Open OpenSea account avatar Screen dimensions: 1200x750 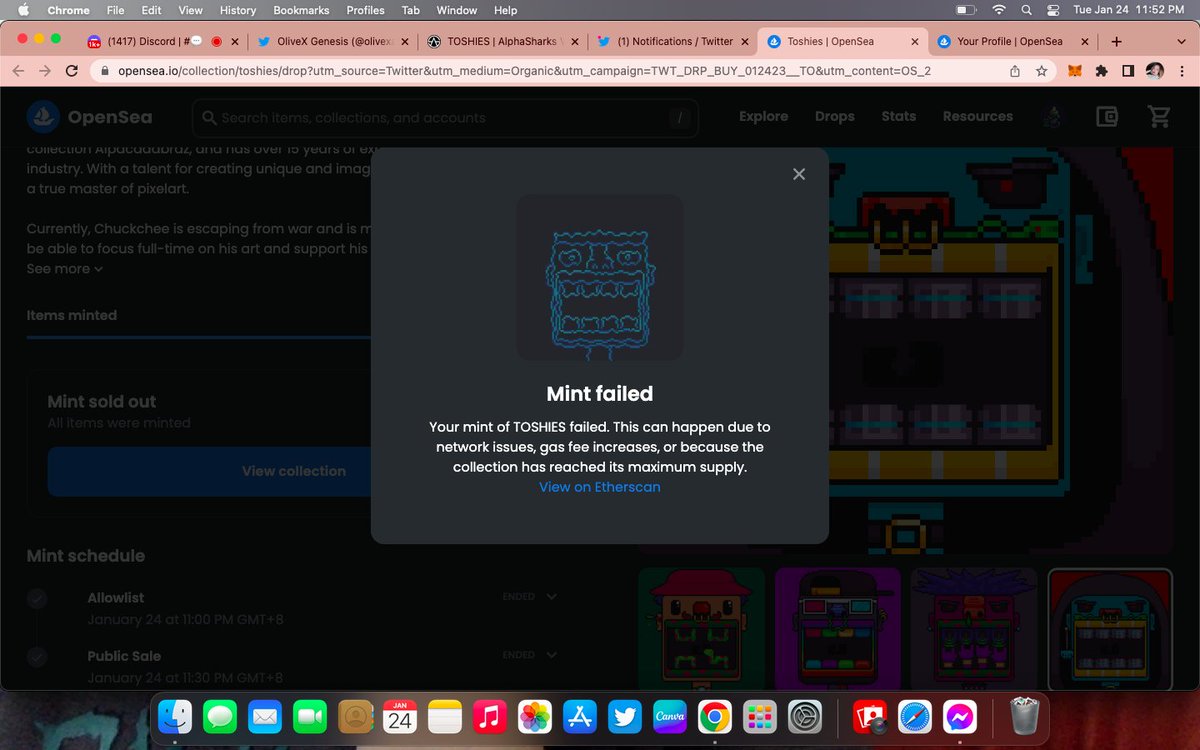click(x=1053, y=116)
